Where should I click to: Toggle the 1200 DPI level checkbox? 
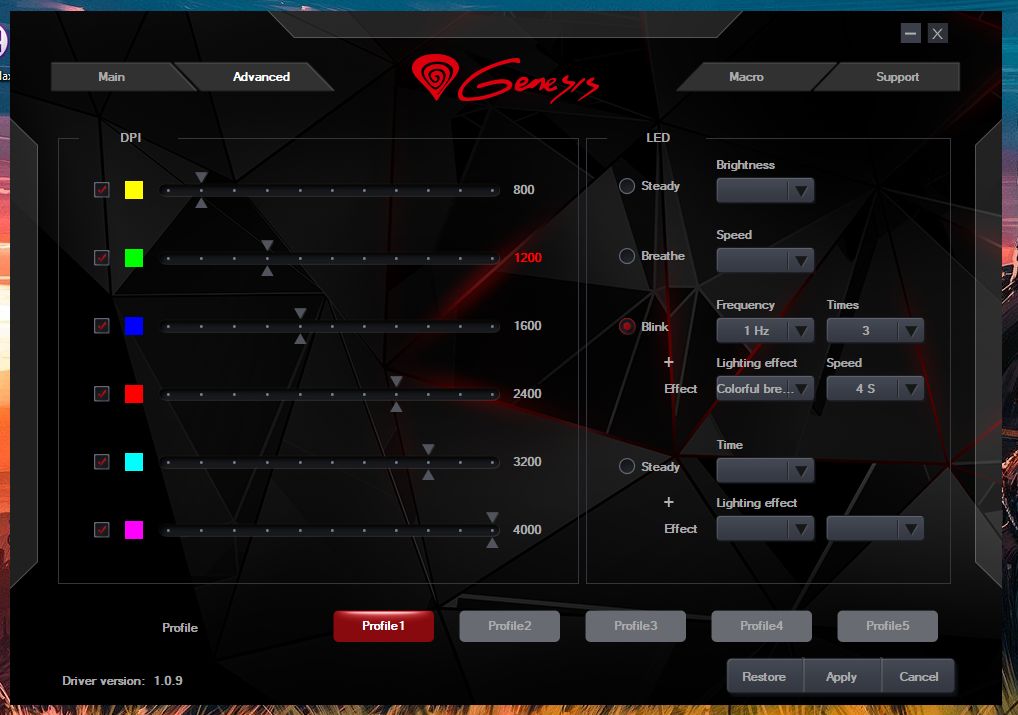click(x=101, y=258)
